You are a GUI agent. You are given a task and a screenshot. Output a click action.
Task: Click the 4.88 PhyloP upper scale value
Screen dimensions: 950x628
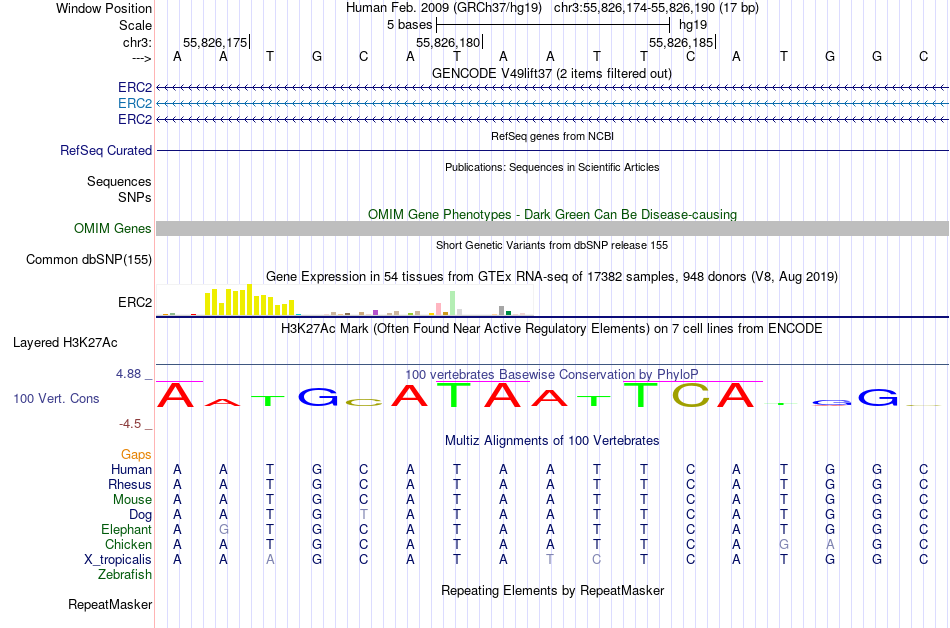click(128, 374)
